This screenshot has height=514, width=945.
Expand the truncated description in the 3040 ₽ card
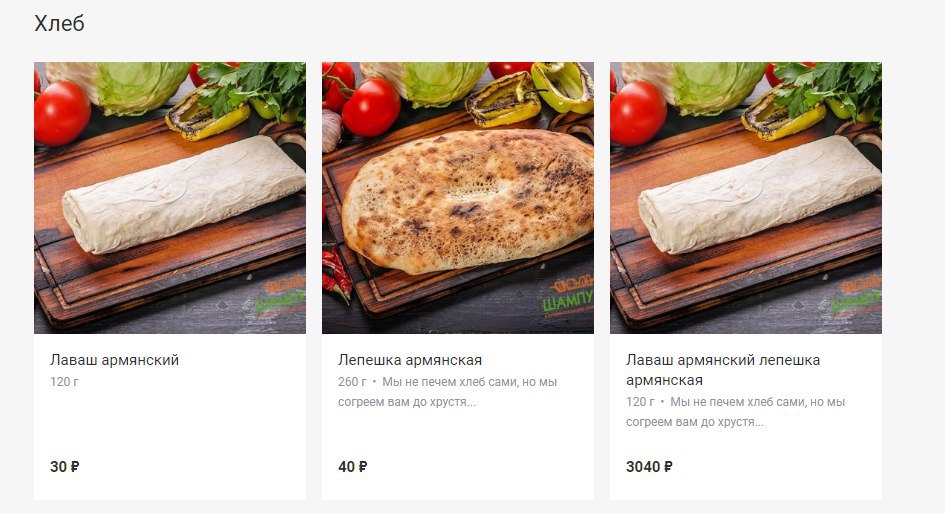click(735, 412)
